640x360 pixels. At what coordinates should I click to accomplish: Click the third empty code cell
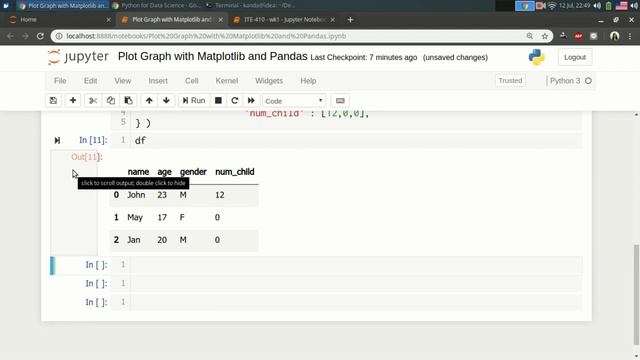356,302
